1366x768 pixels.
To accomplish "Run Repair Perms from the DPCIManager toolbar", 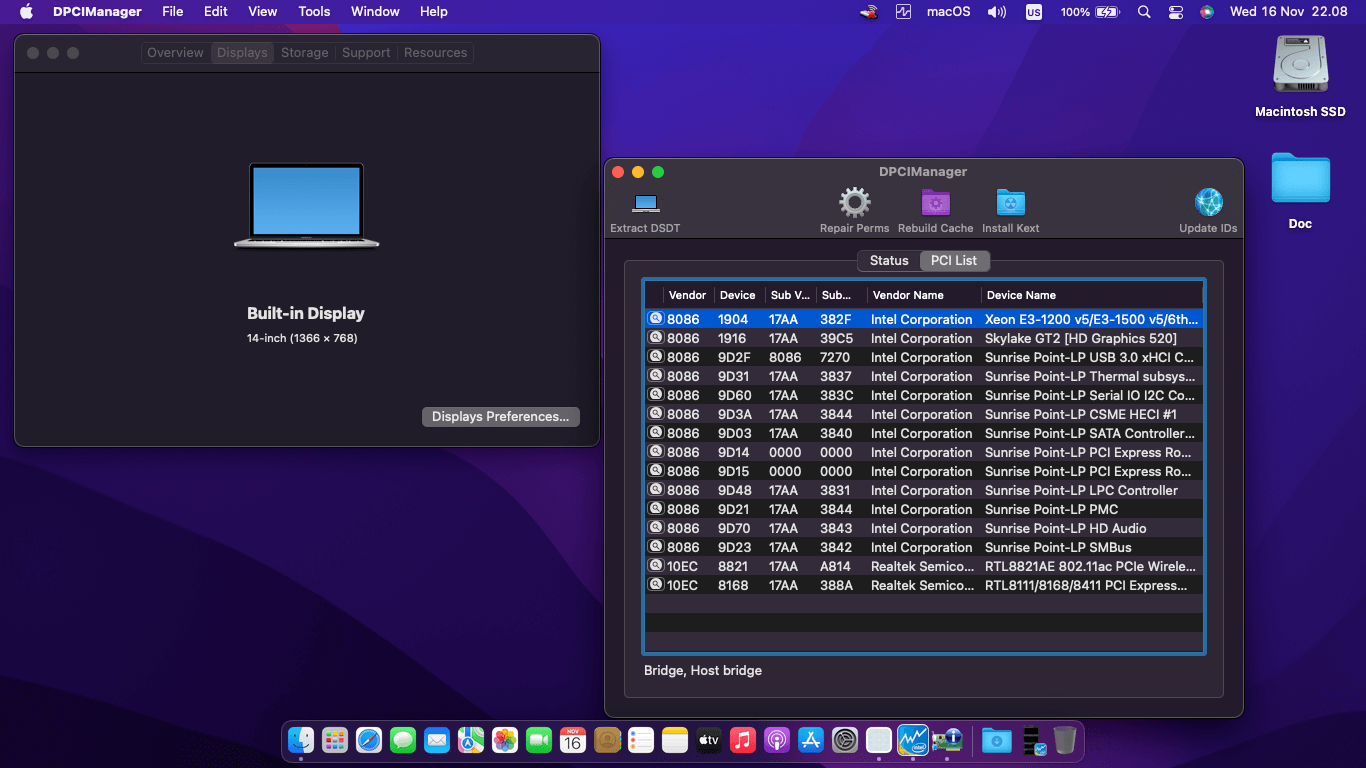I will click(x=854, y=203).
